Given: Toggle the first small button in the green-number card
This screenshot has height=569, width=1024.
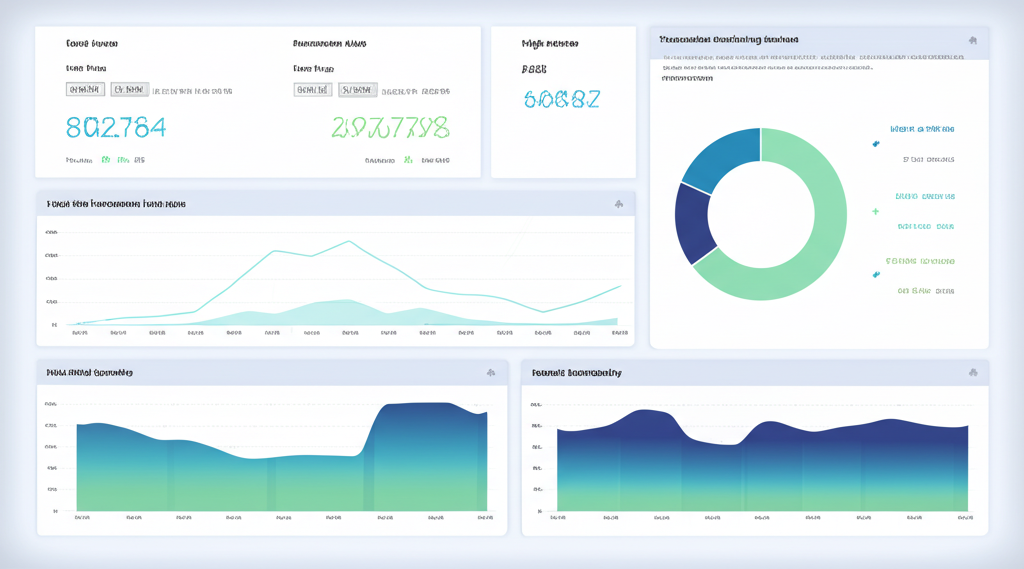Looking at the screenshot, I should coord(313,90).
